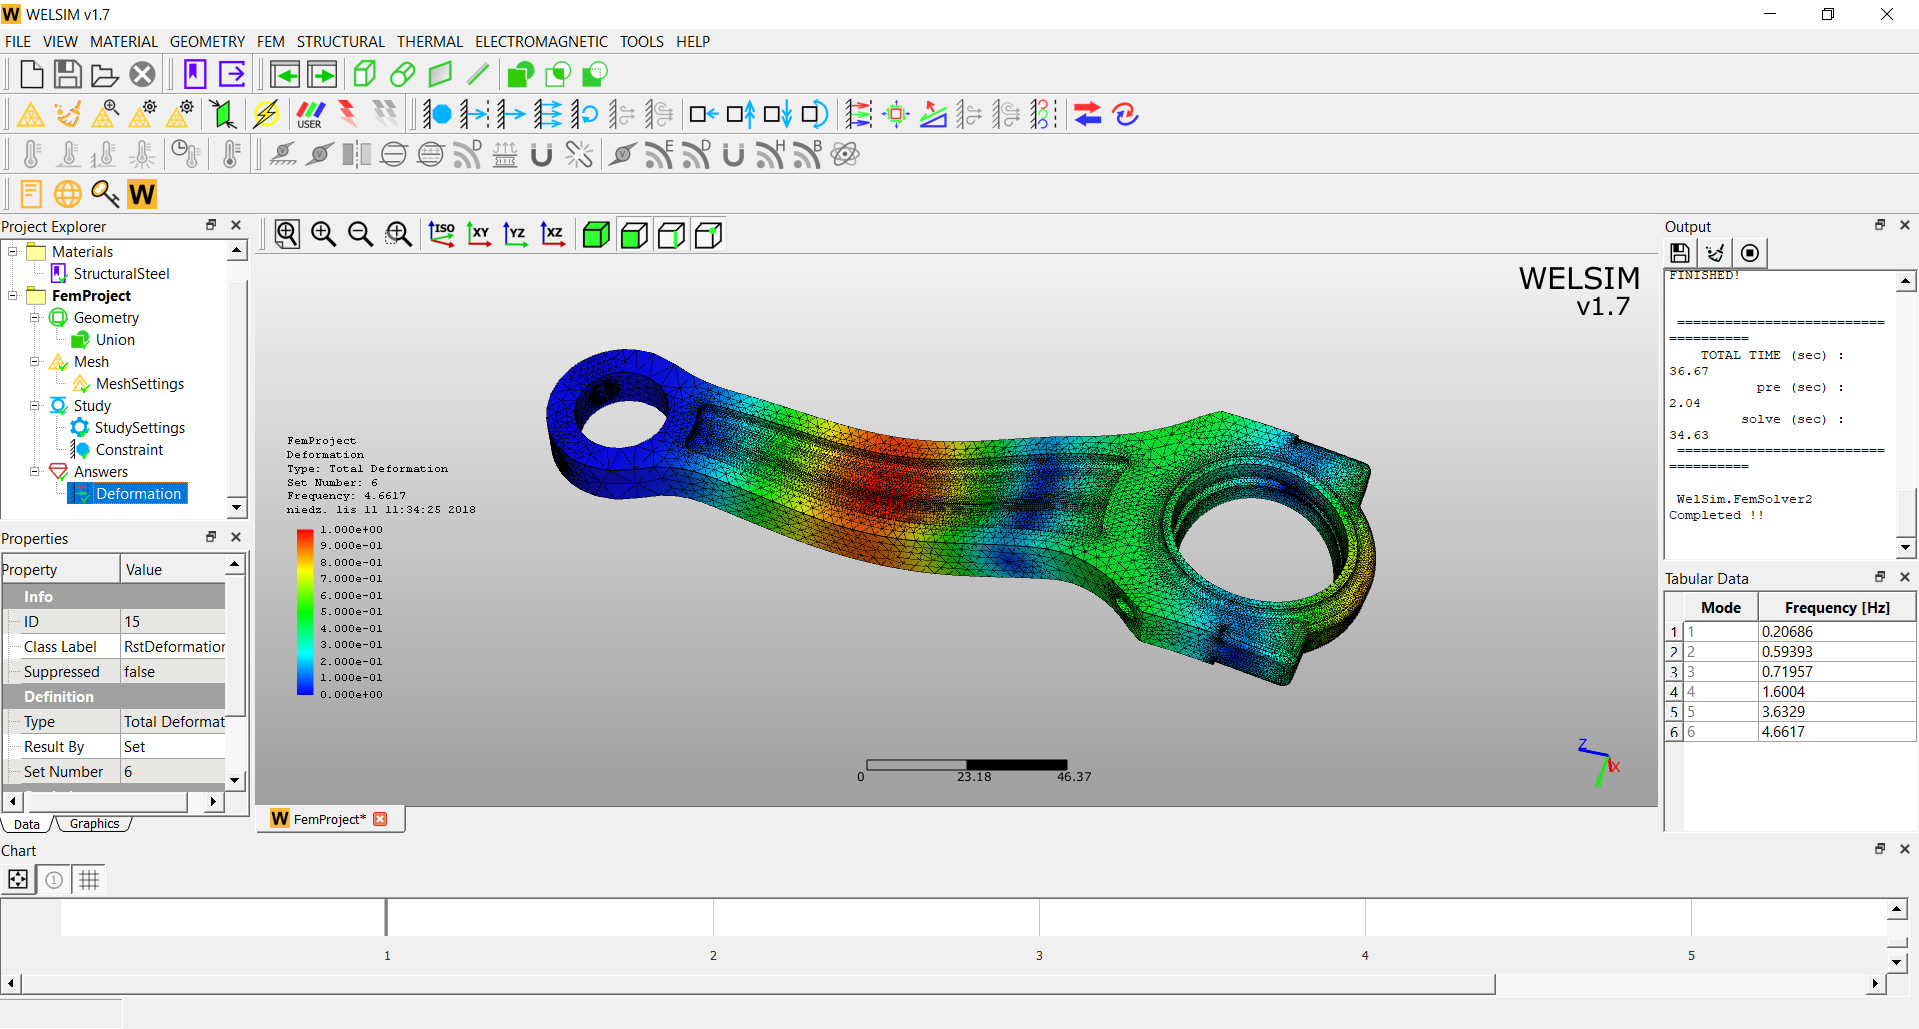Toggle the chart points display button

pyautogui.click(x=18, y=880)
